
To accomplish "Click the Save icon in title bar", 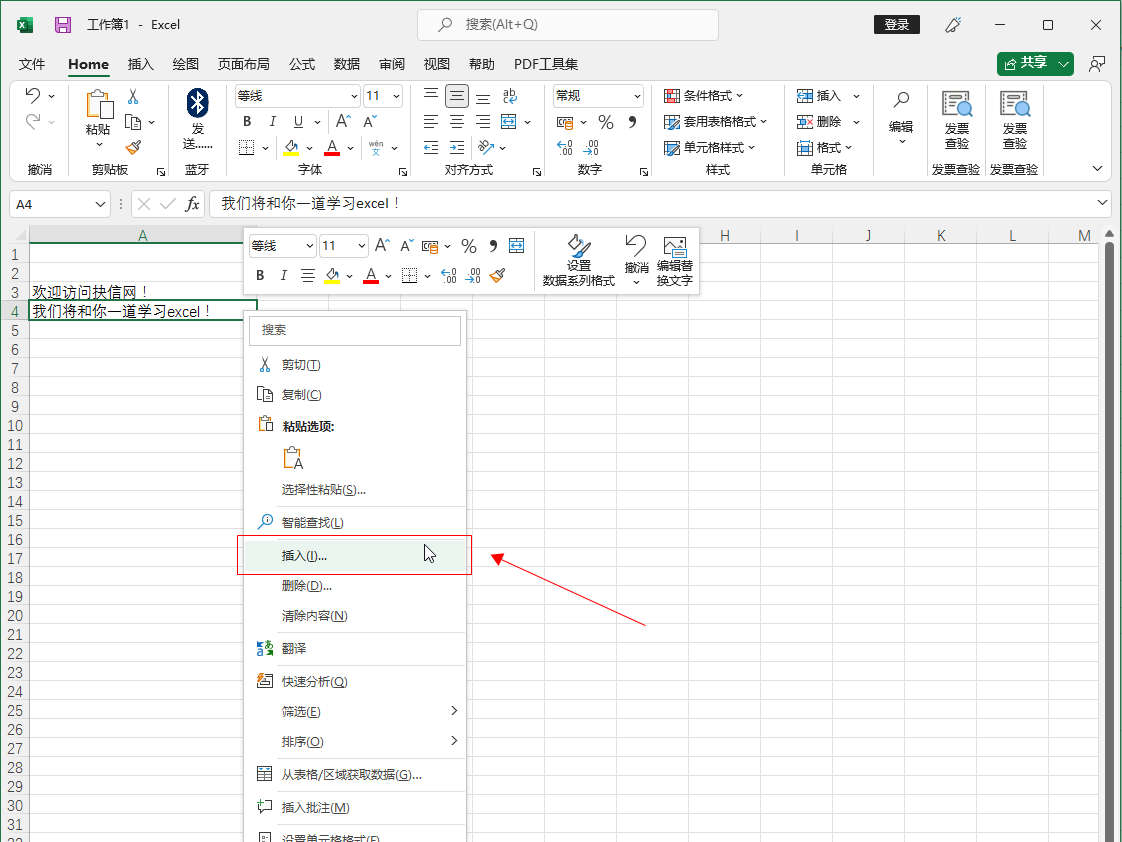I will (63, 24).
